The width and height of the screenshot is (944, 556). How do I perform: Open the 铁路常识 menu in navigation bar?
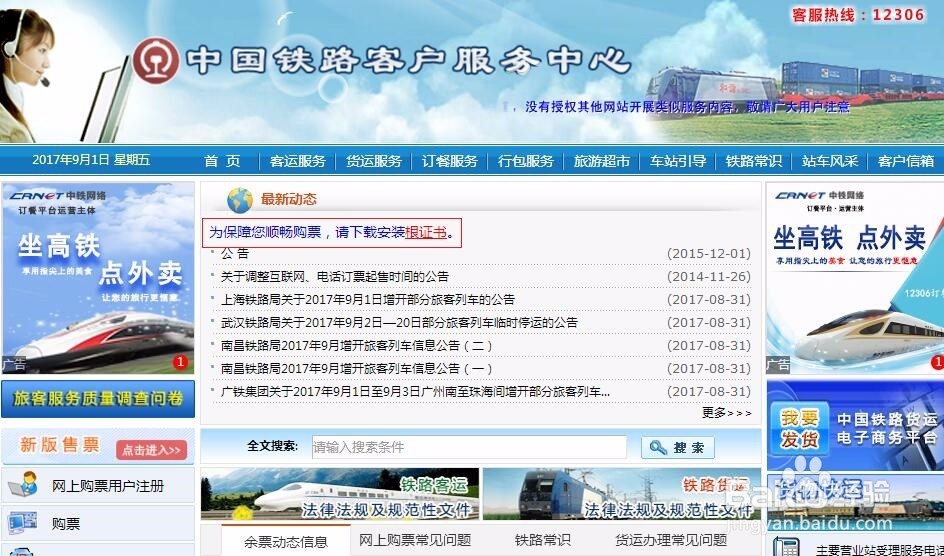tap(753, 161)
